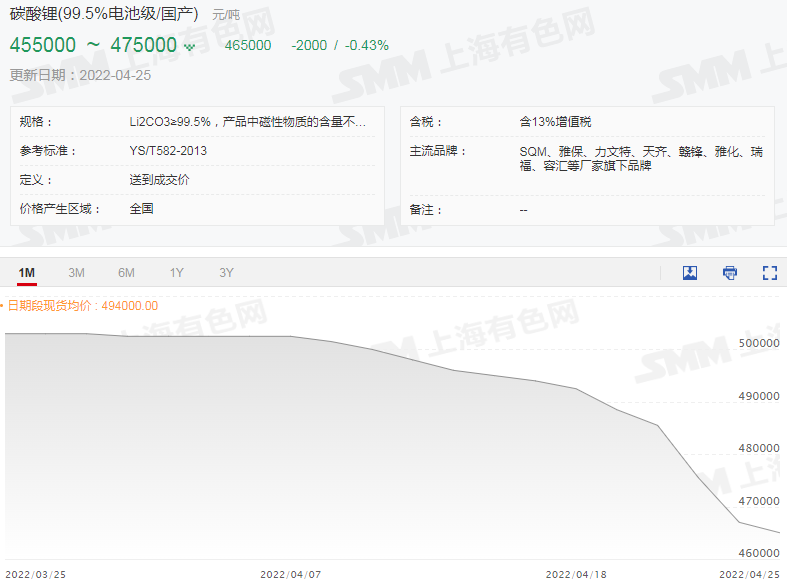Show the 1Y price history
This screenshot has width=787, height=586.
point(176,273)
